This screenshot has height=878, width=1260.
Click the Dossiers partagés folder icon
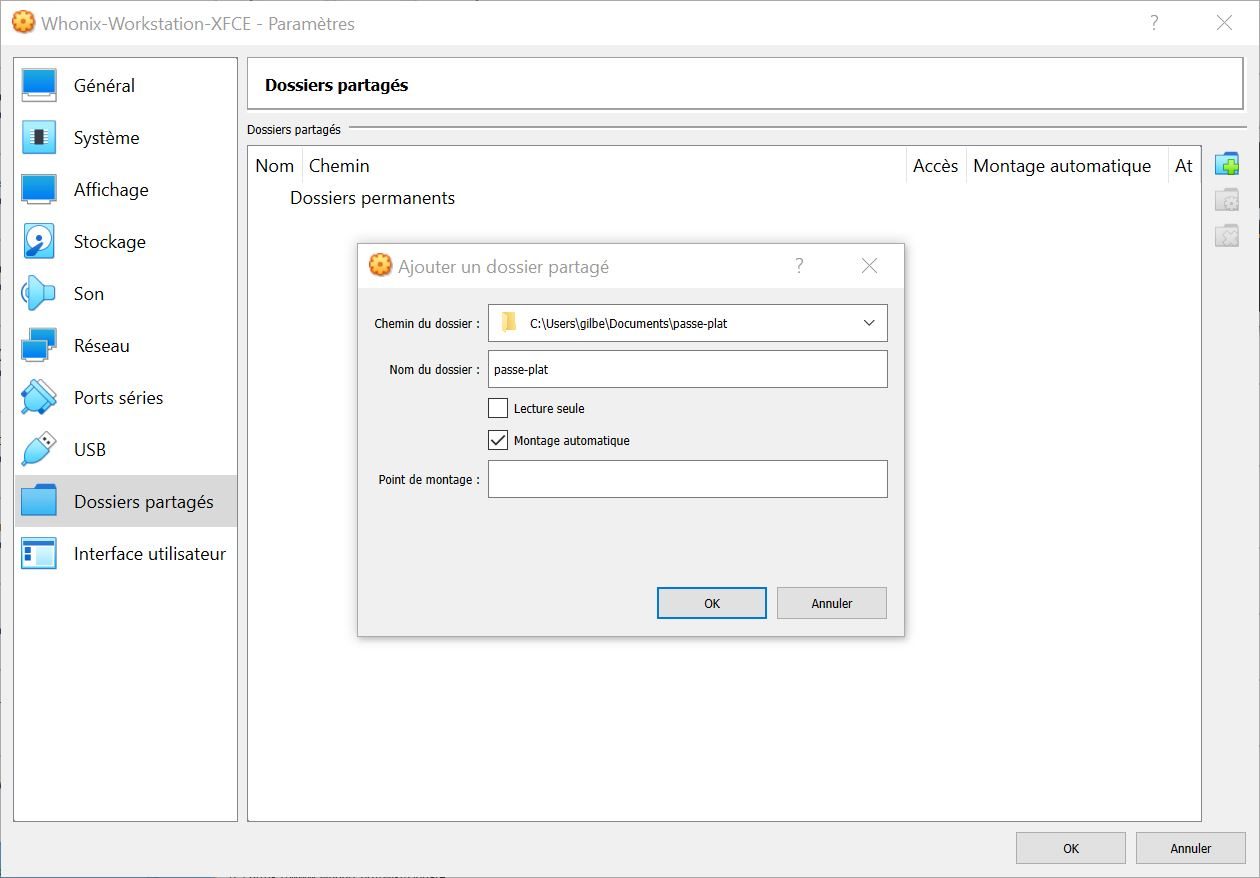(39, 502)
